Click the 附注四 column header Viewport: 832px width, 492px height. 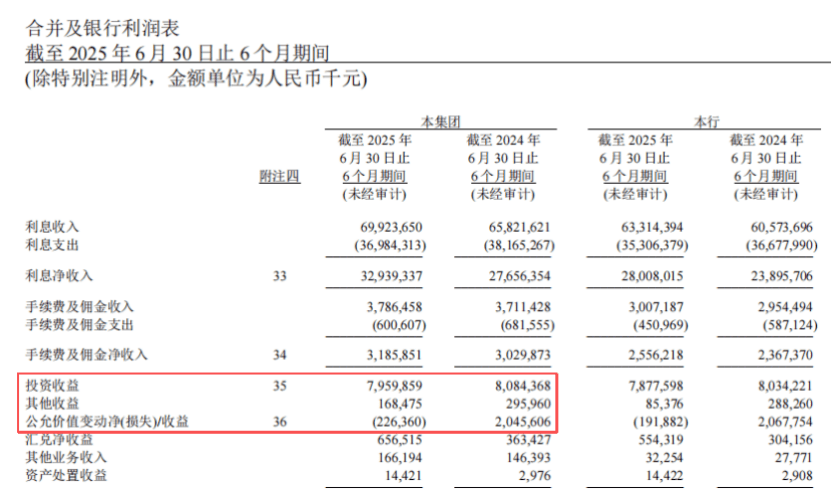pyautogui.click(x=280, y=176)
